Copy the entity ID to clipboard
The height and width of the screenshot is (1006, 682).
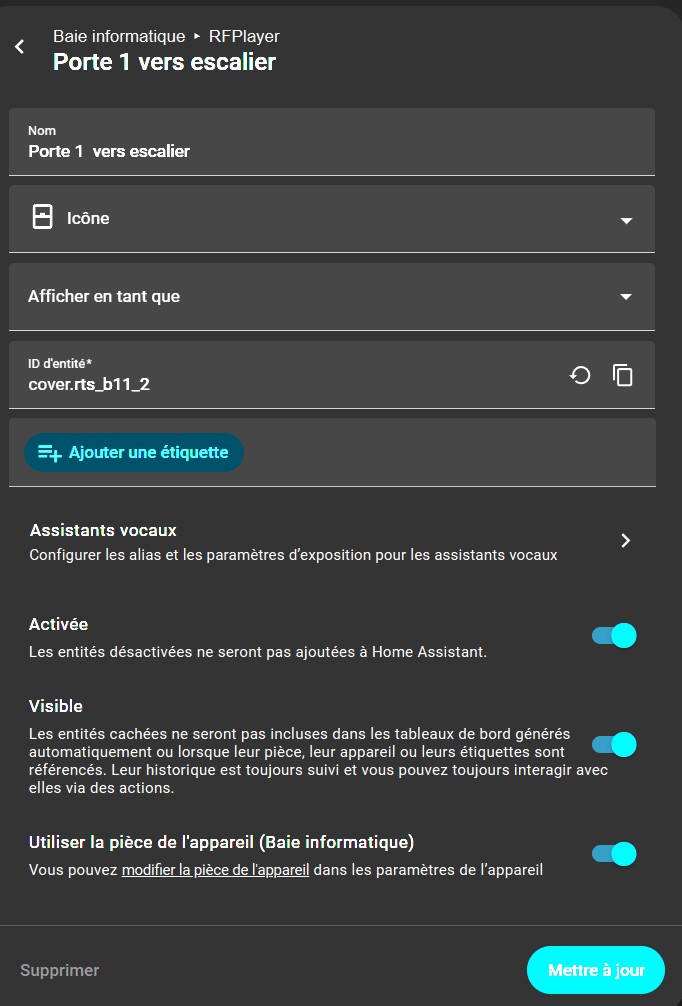(x=622, y=375)
